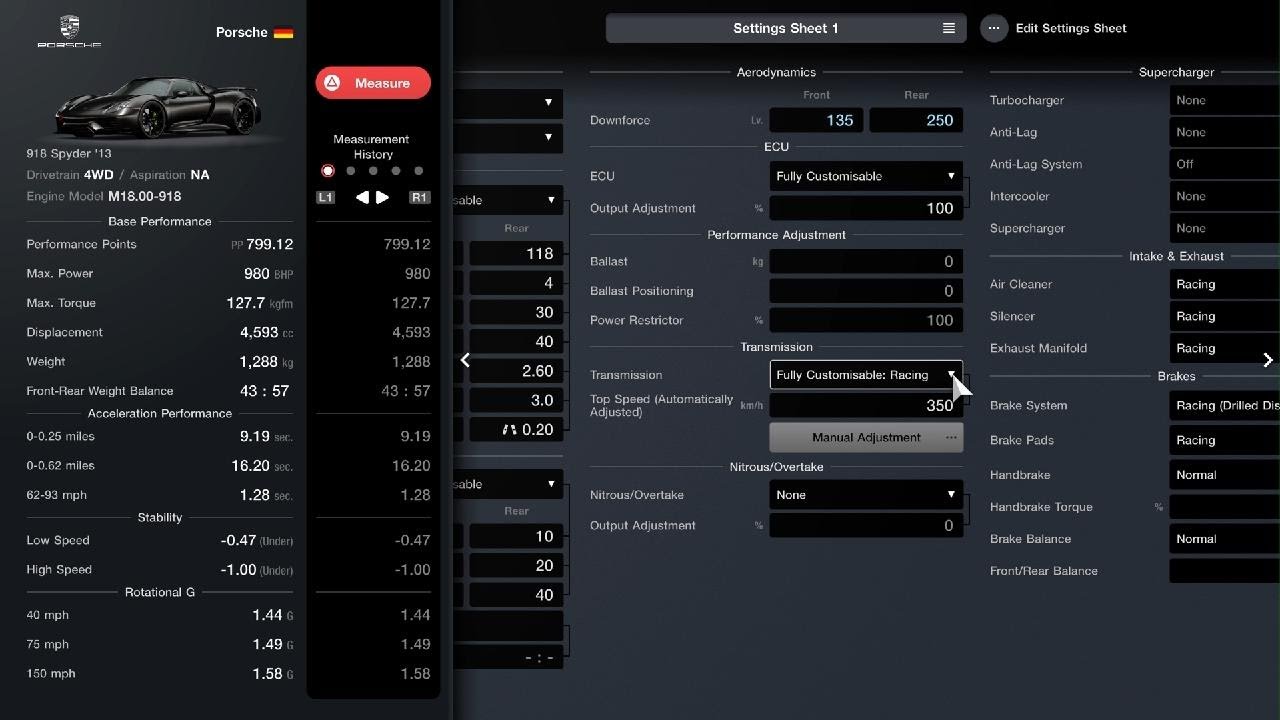Open Edit Settings Sheet options
The width and height of the screenshot is (1280, 720).
1056,28
